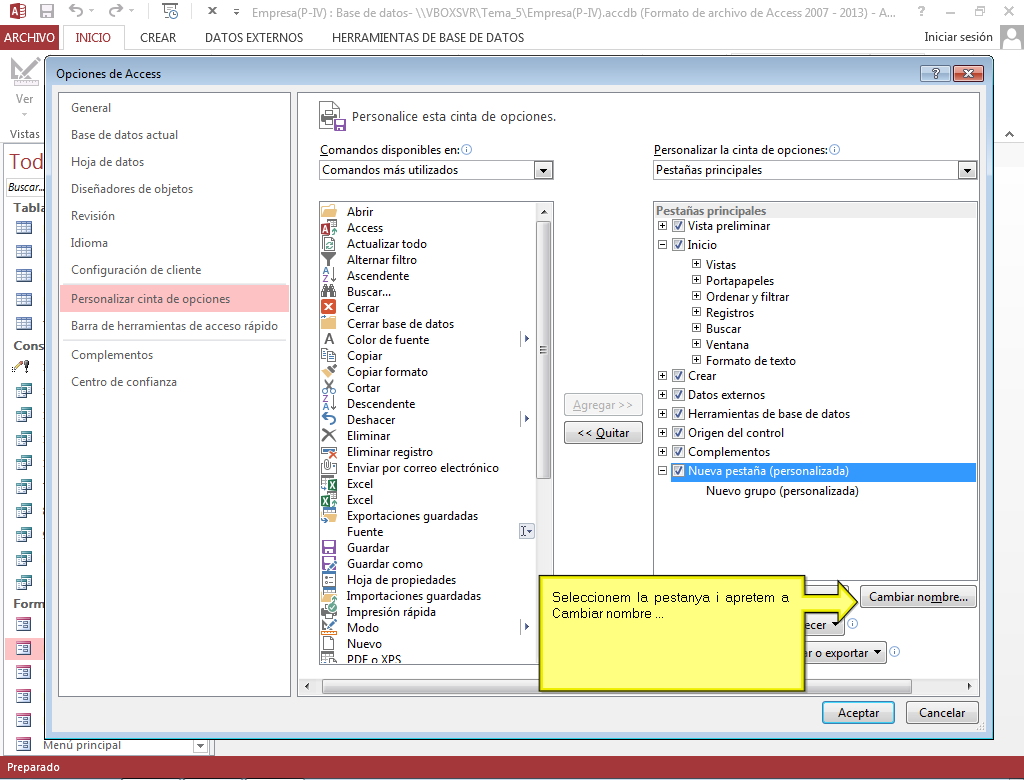
Task: Click Iniciar sesión link
Action: pos(958,37)
